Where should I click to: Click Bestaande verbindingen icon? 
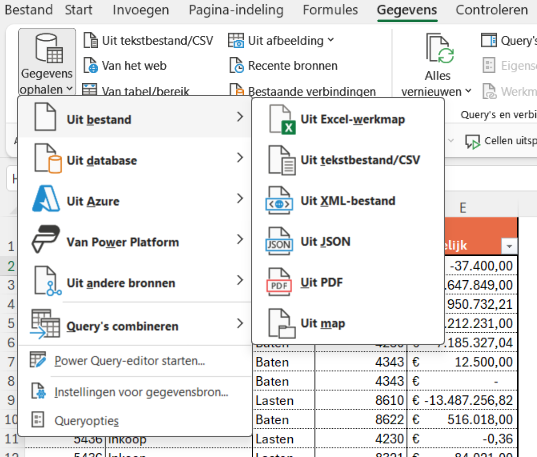click(x=236, y=90)
